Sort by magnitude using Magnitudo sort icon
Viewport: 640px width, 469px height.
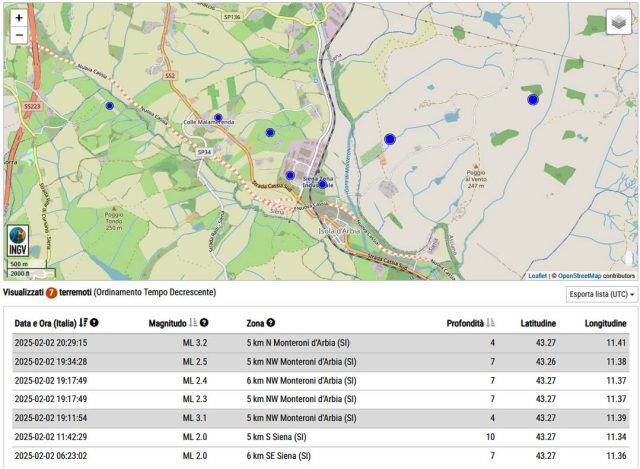pos(193,323)
